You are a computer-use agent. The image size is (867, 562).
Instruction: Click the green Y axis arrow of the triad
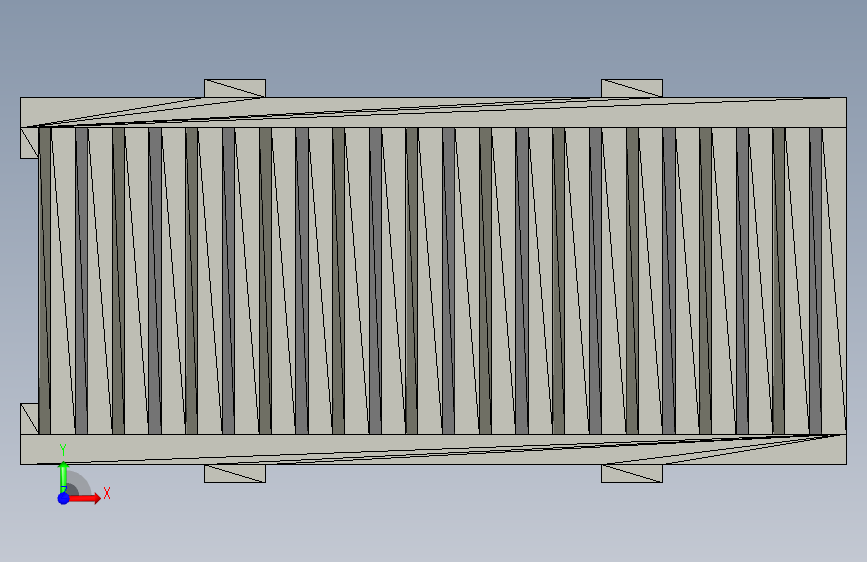64,478
